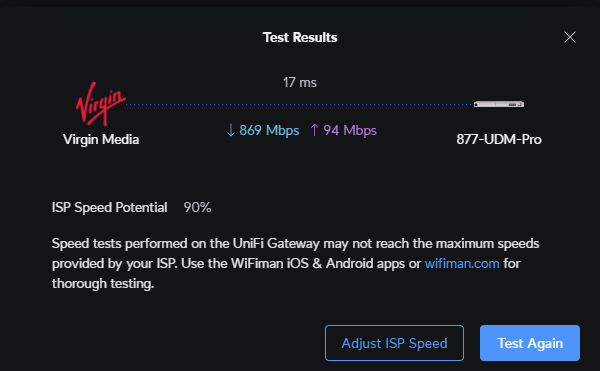Click the 17 ms latency value
The height and width of the screenshot is (371, 600).
(x=300, y=82)
